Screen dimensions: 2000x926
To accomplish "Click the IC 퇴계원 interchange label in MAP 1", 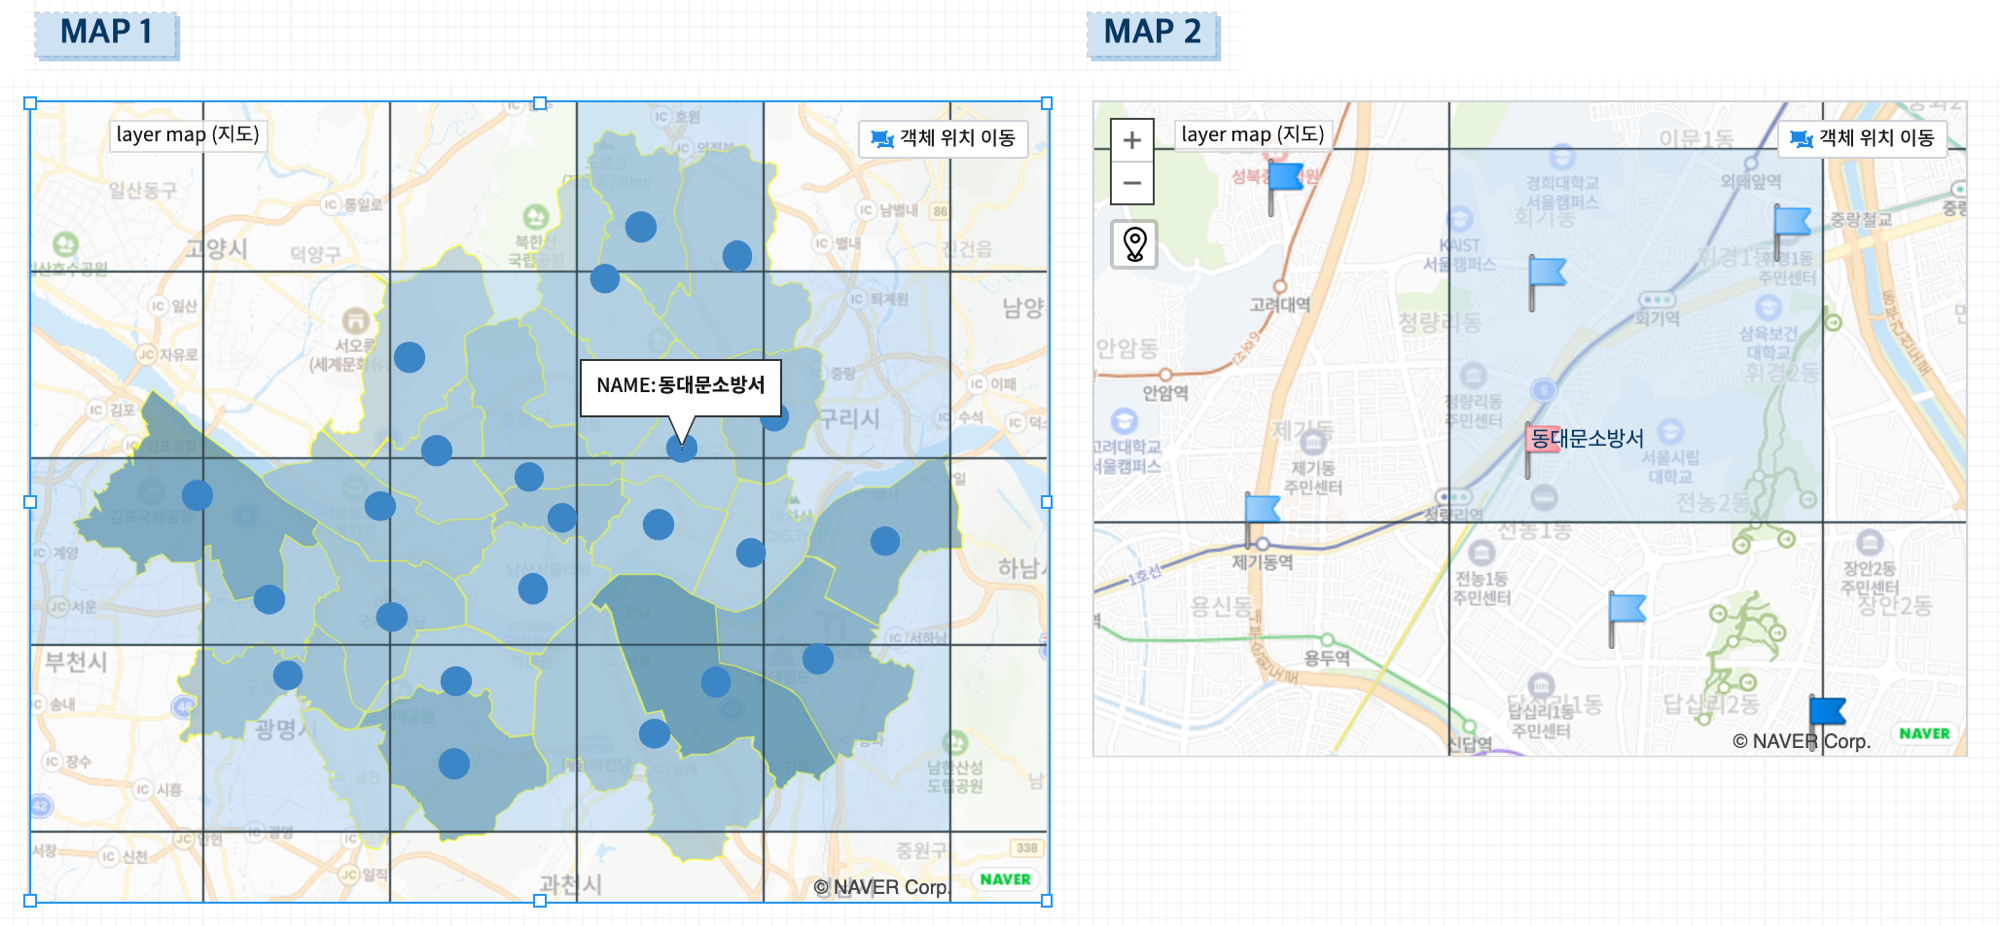I will [x=878, y=299].
